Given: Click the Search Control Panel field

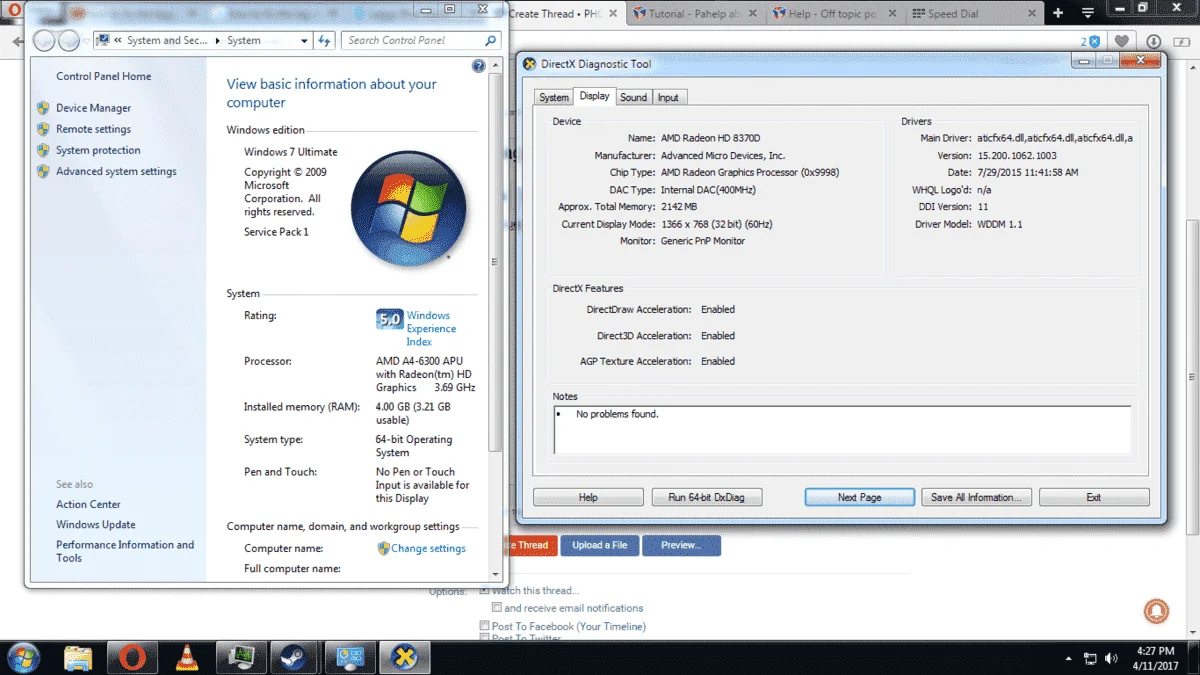Looking at the screenshot, I should 421,40.
